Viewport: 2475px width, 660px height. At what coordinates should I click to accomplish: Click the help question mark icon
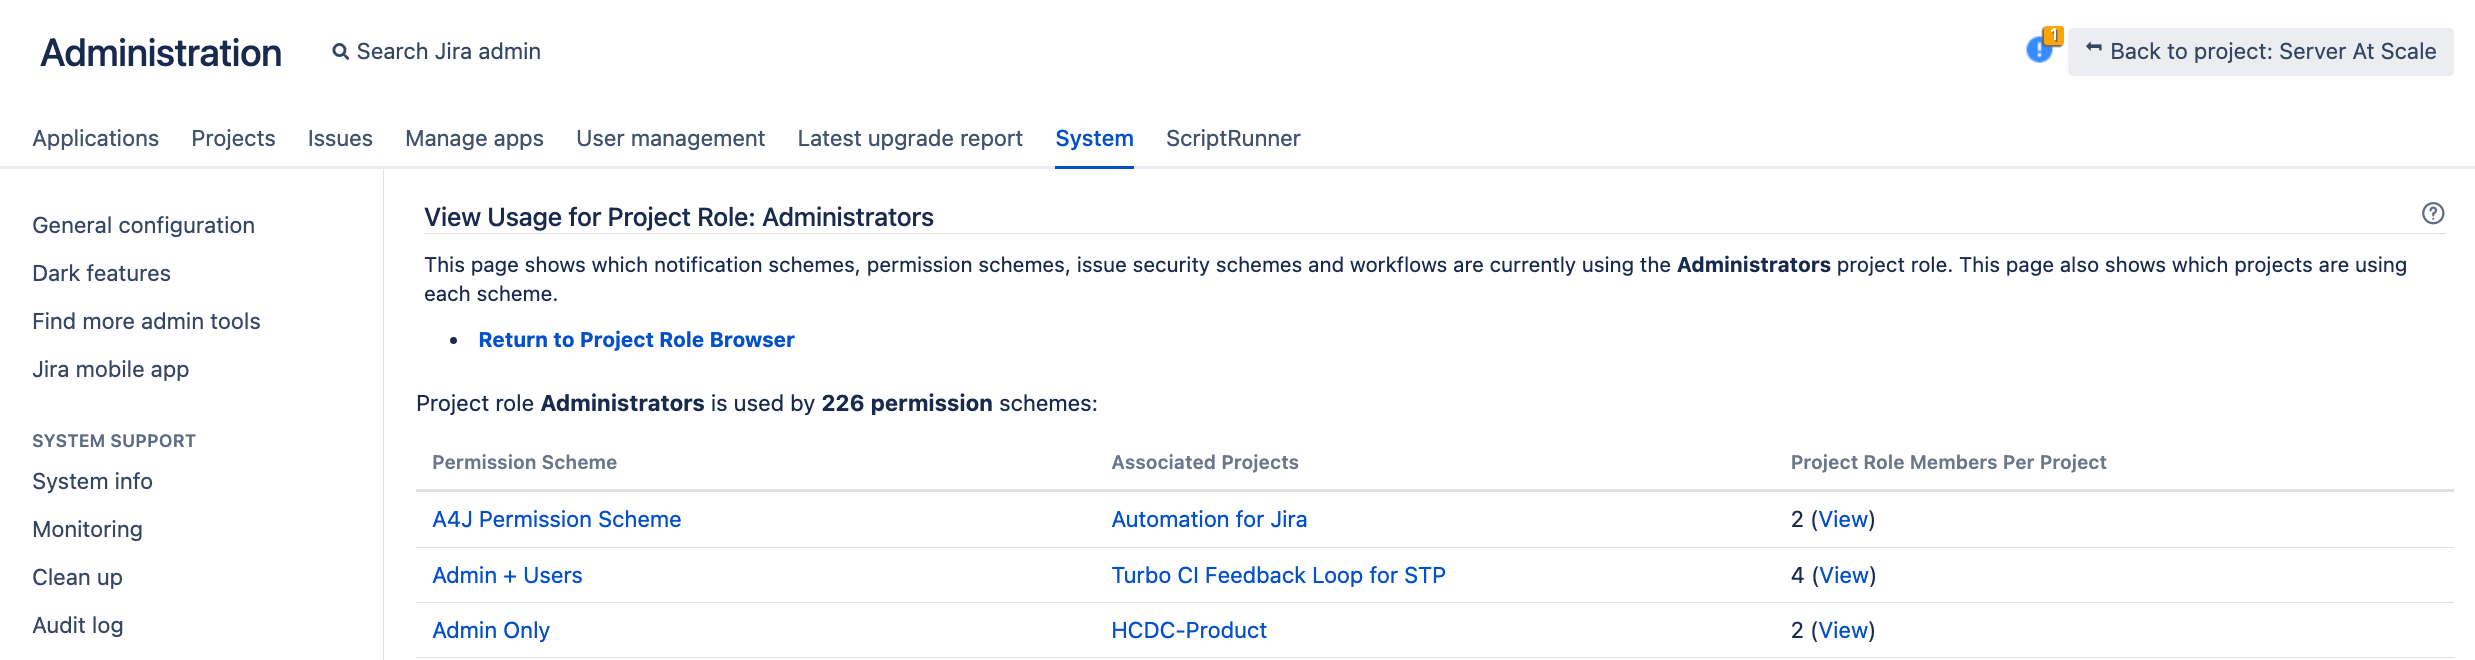click(x=2432, y=213)
